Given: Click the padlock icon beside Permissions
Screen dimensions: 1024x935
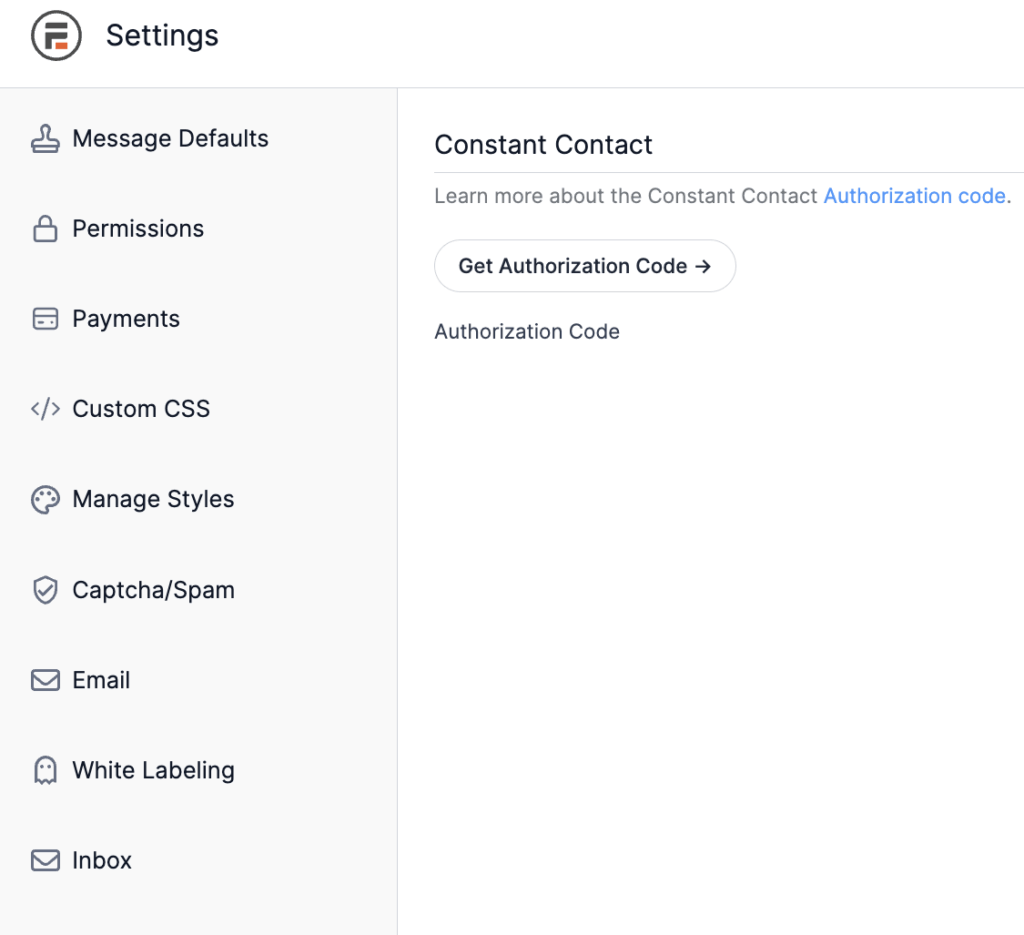Looking at the screenshot, I should coord(45,229).
